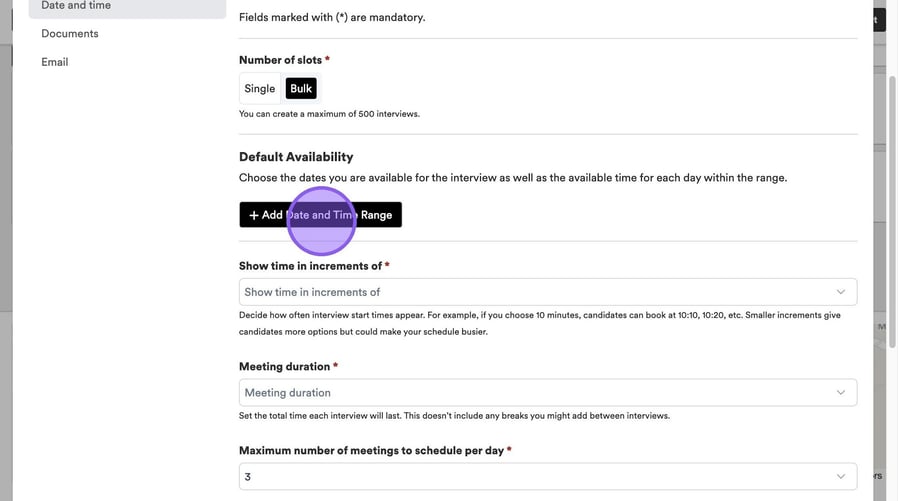The height and width of the screenshot is (501, 898).
Task: Select the Single slot option
Action: click(260, 89)
